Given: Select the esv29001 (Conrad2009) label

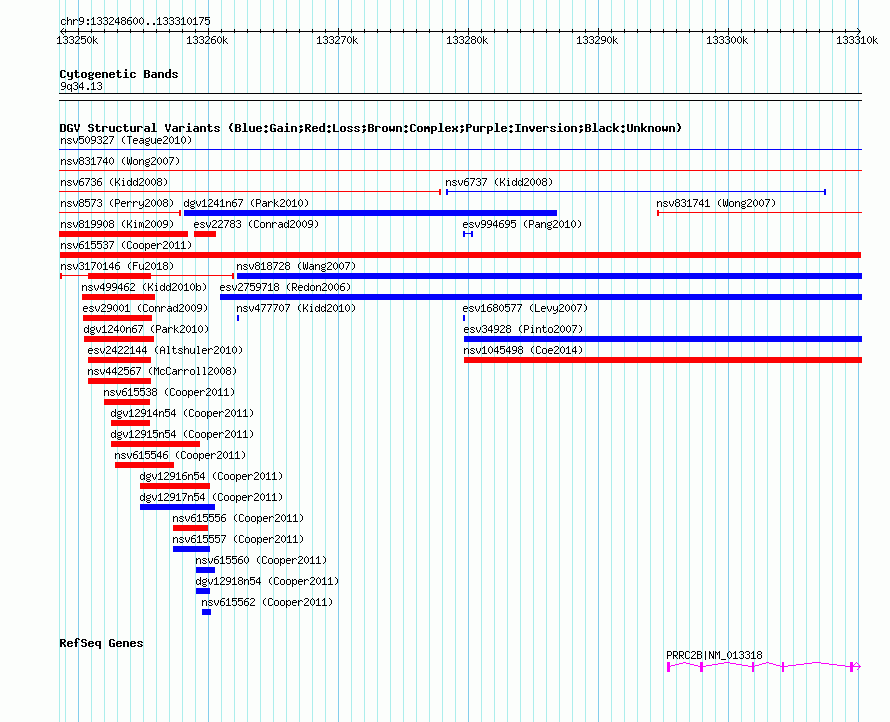Looking at the screenshot, I should point(145,308).
